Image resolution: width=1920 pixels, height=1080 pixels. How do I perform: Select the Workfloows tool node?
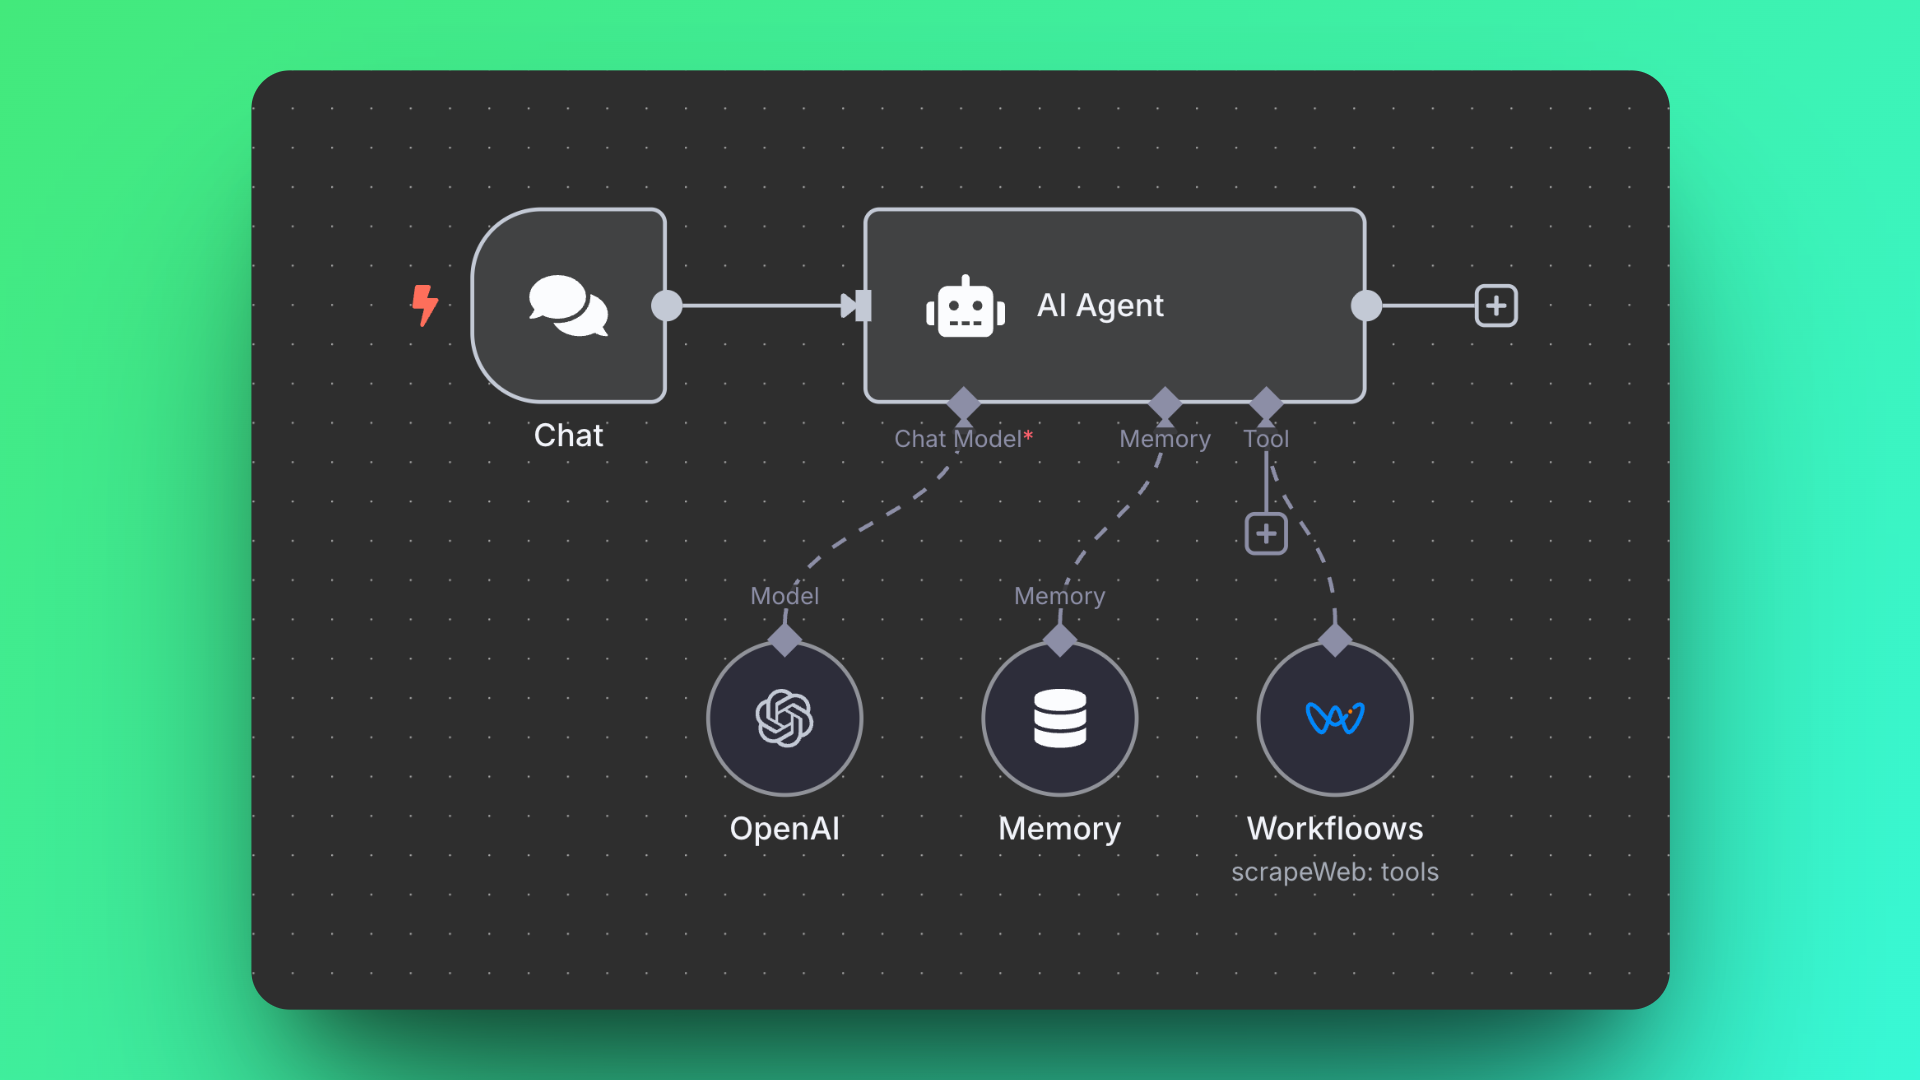click(x=1335, y=718)
